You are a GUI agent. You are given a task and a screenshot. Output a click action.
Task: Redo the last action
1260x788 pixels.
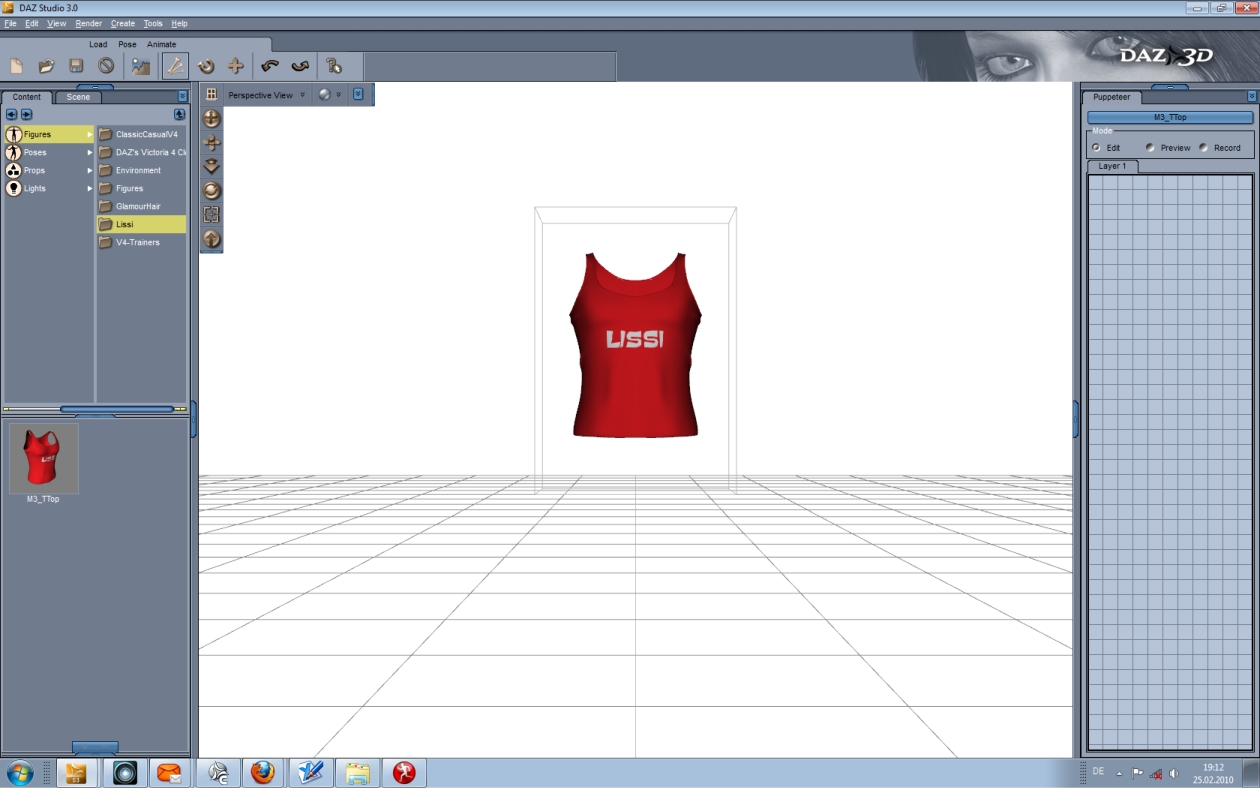point(300,66)
